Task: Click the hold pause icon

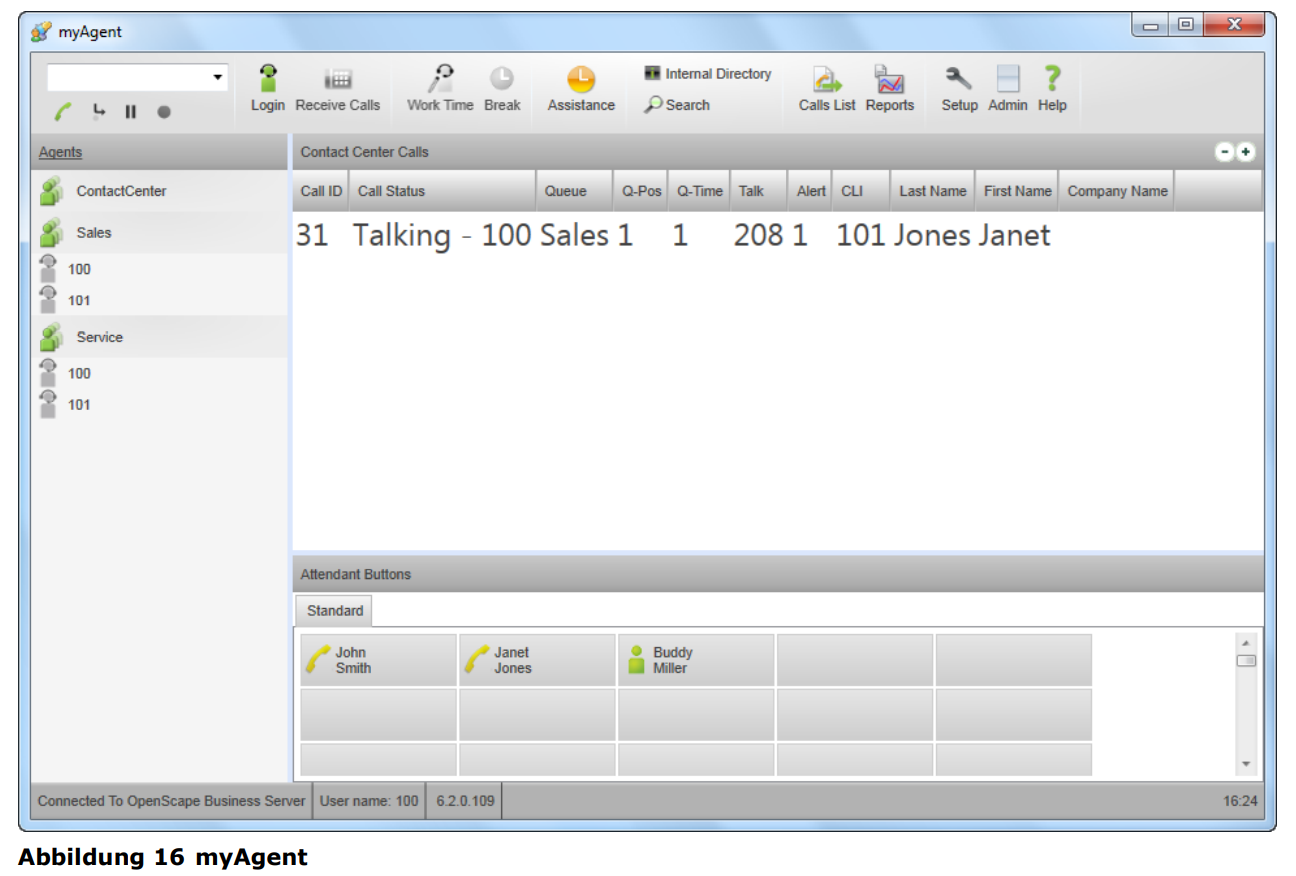Action: pyautogui.click(x=130, y=112)
